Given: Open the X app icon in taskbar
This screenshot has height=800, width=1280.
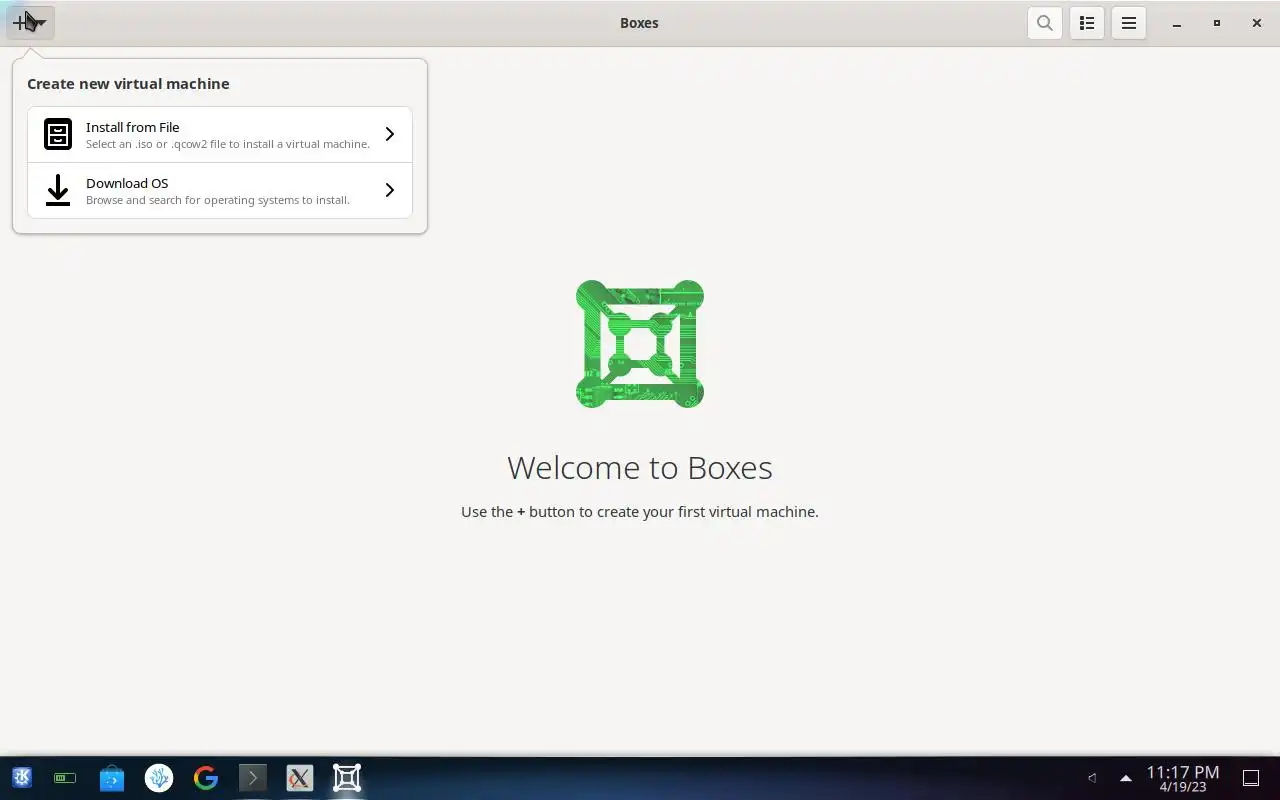Looking at the screenshot, I should pyautogui.click(x=300, y=778).
